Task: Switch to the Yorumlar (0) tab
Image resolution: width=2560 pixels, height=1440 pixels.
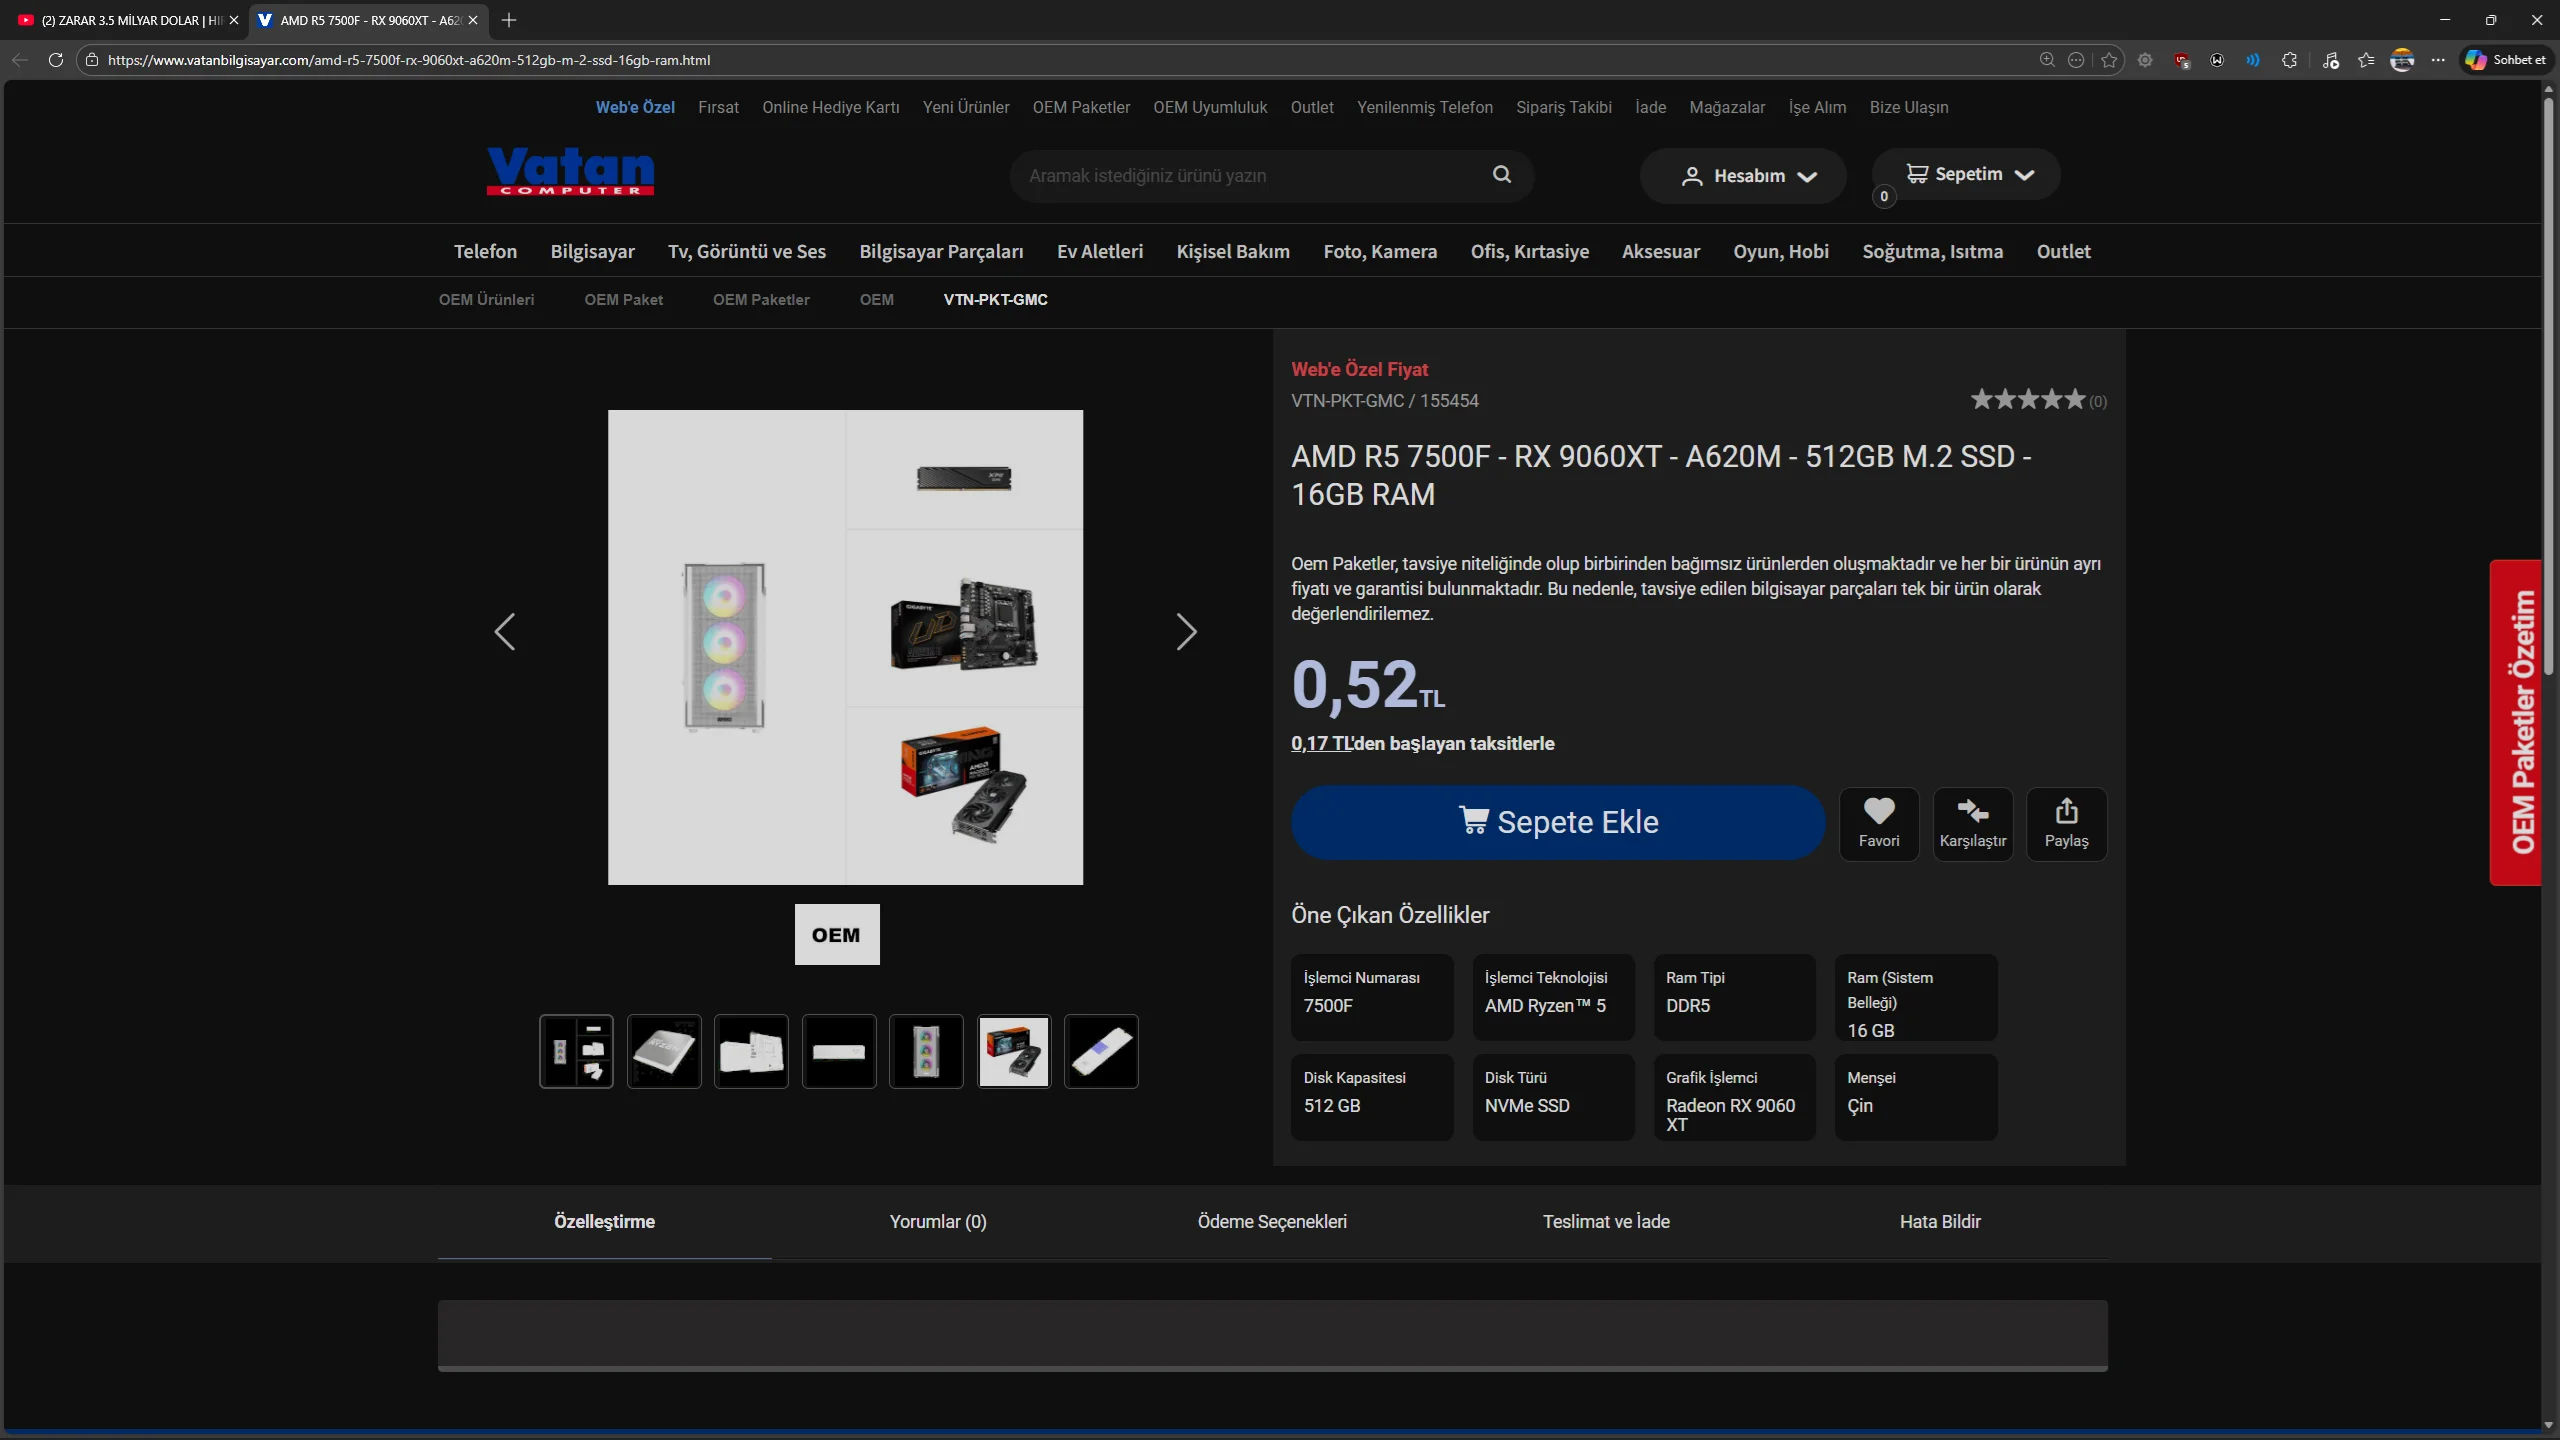Action: point(938,1222)
